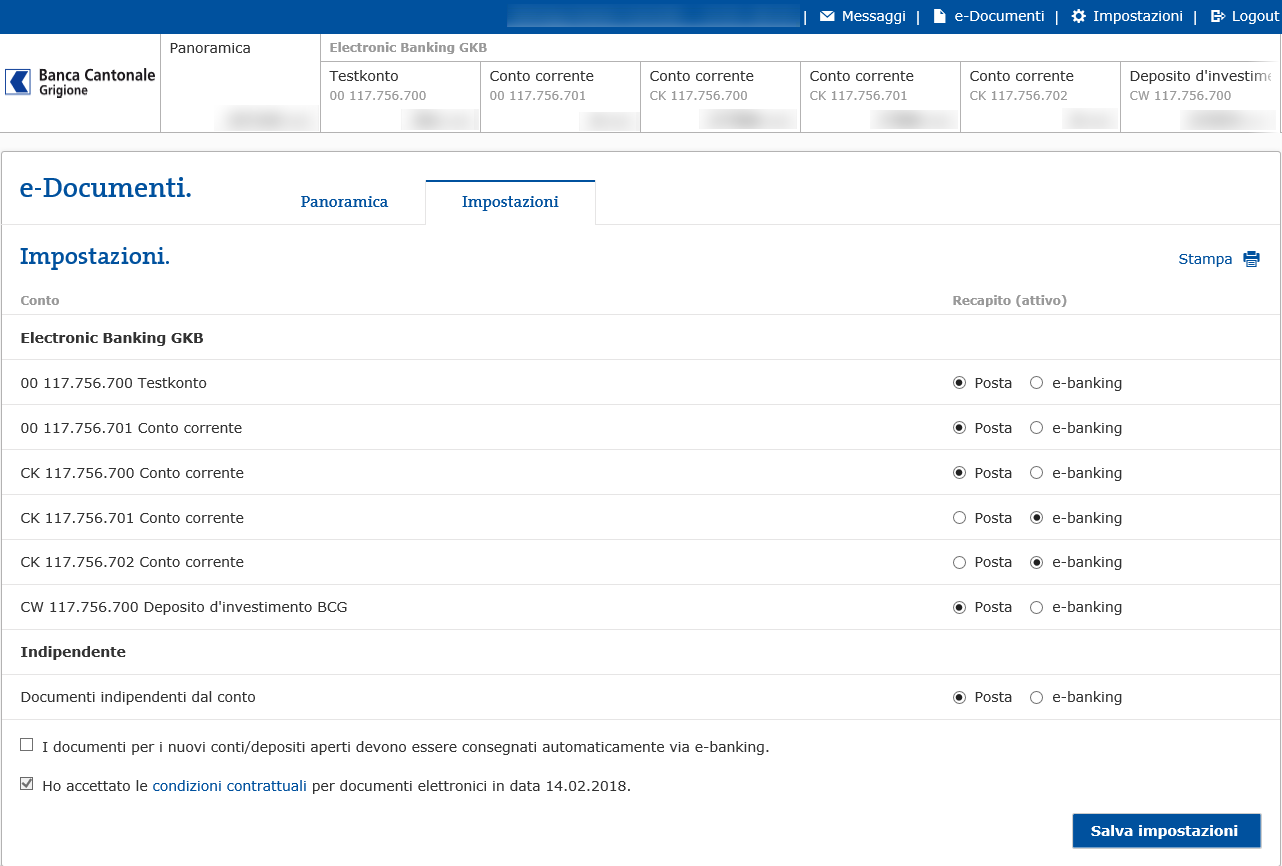Click the Conto column header
Viewport: 1282px width, 866px height.
pos(40,301)
